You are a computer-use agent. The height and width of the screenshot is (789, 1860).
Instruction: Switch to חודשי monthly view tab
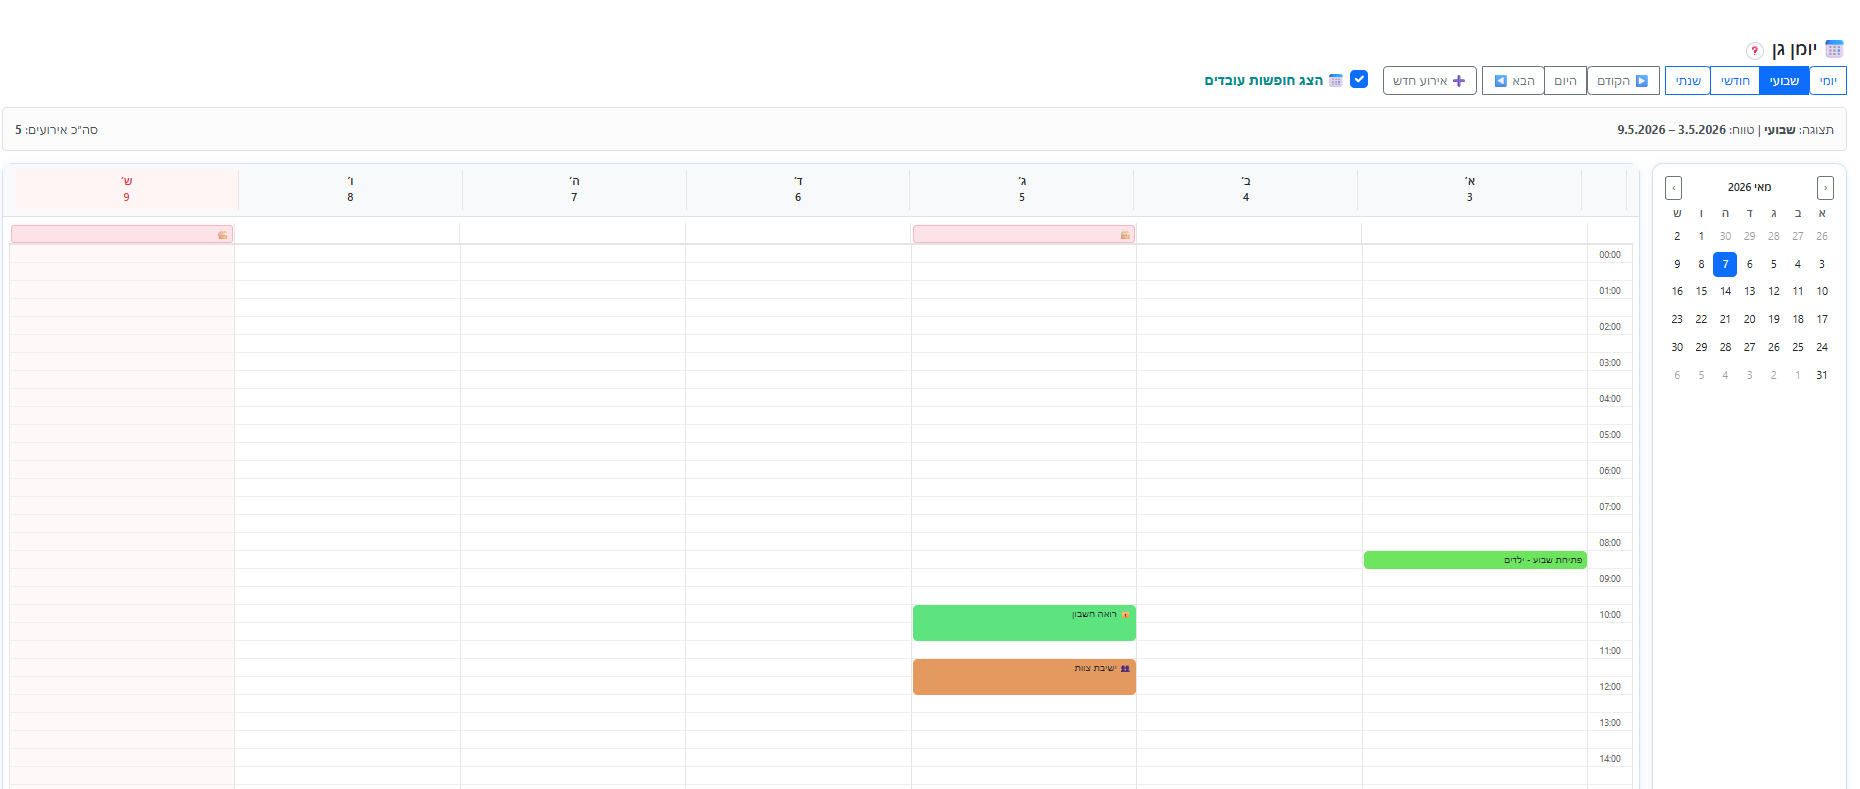pyautogui.click(x=1735, y=81)
